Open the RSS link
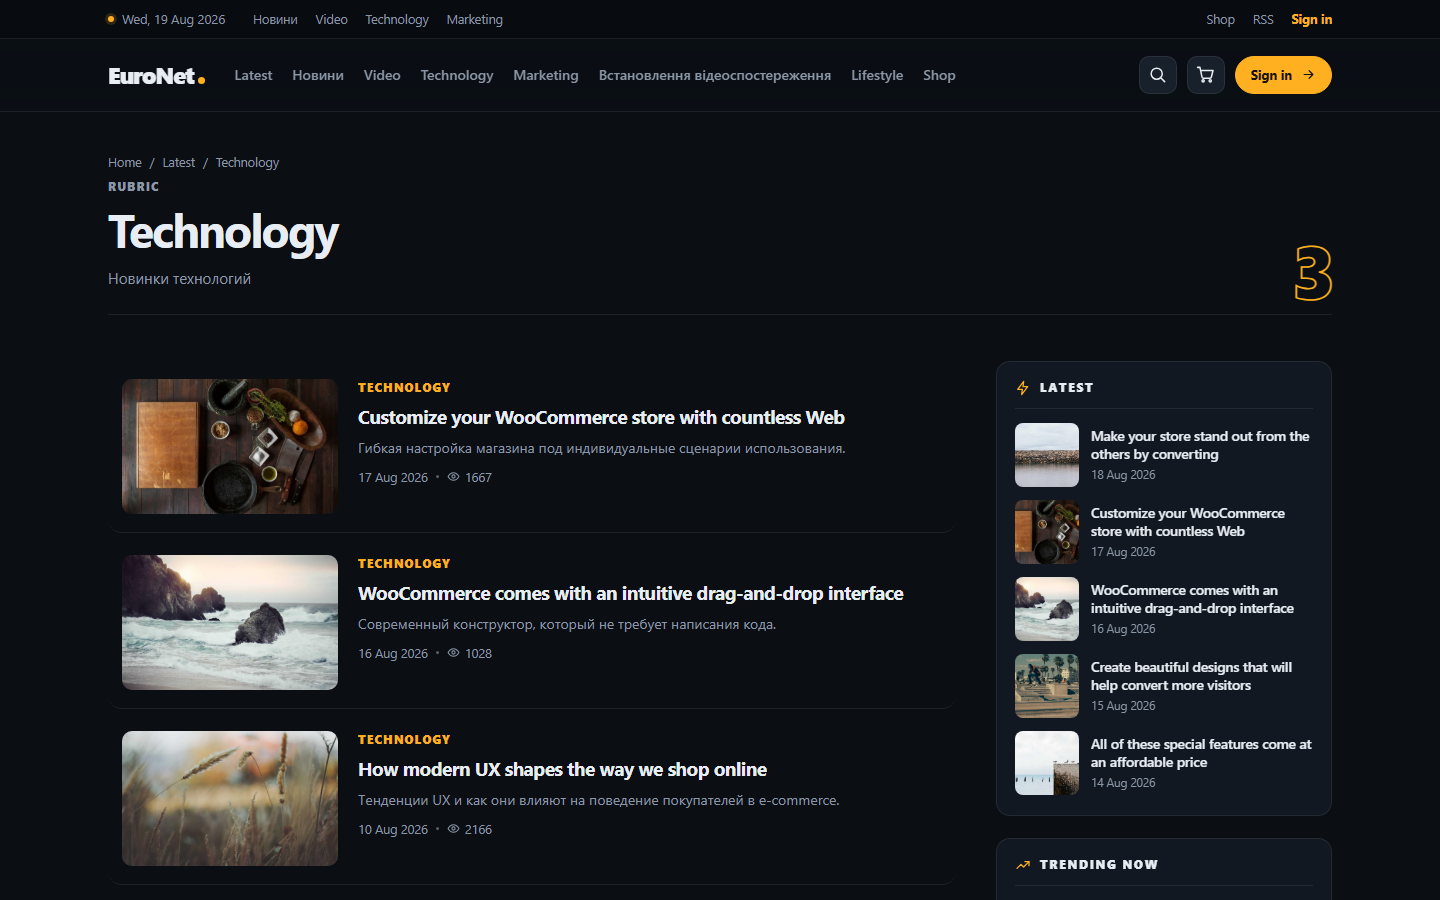Image resolution: width=1440 pixels, height=900 pixels. tap(1263, 19)
